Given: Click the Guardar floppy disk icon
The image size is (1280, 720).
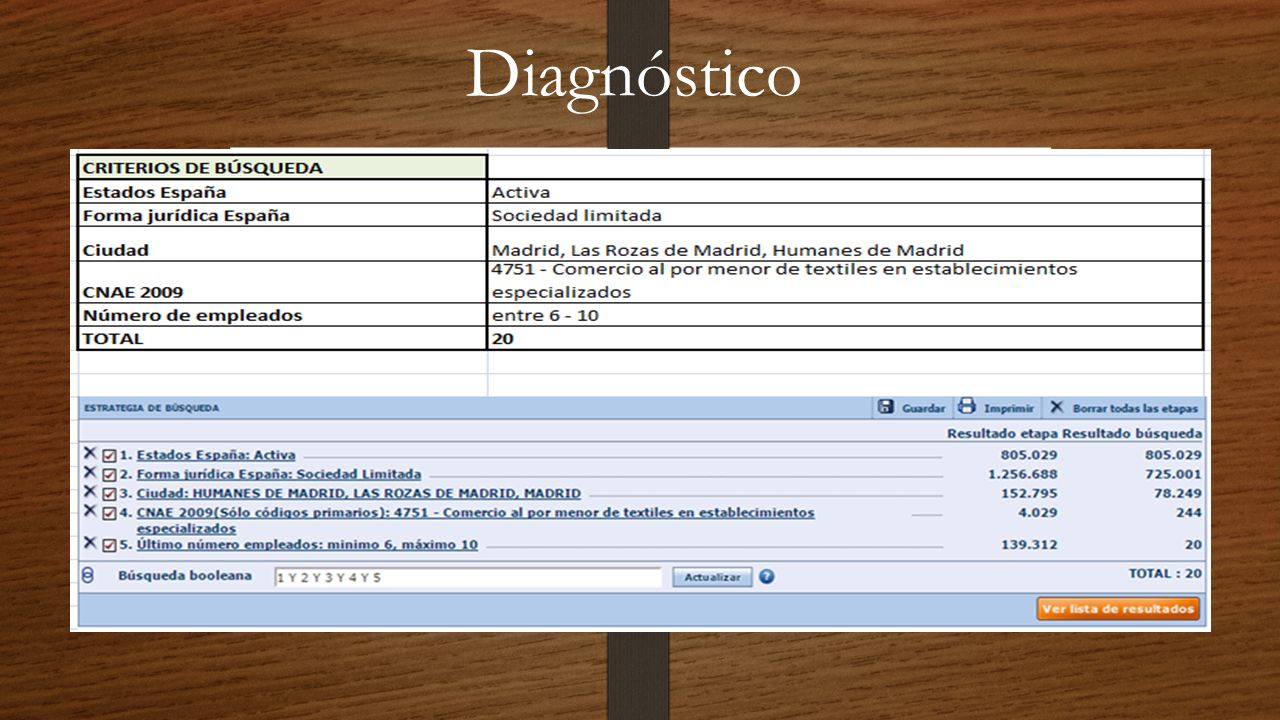Looking at the screenshot, I should pos(886,407).
